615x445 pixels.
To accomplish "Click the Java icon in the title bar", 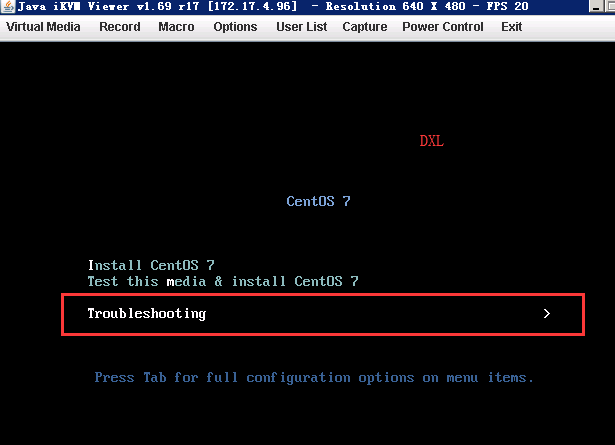I will click(8, 6).
